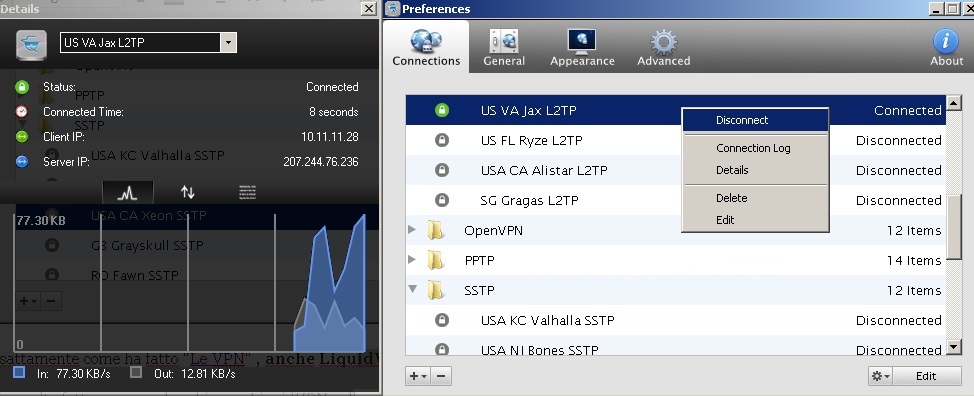The width and height of the screenshot is (974, 396).
Task: Expand the OpenVPN folder
Action: click(412, 230)
